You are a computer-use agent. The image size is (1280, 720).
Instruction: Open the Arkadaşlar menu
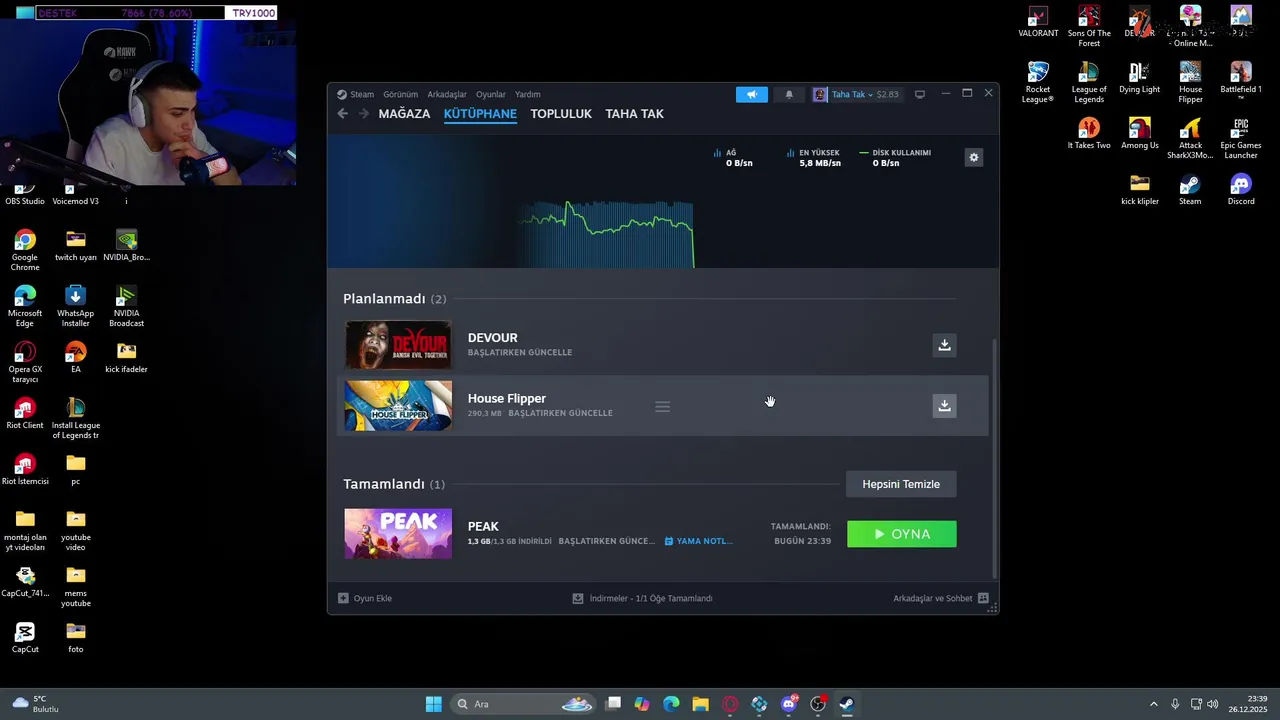[447, 94]
